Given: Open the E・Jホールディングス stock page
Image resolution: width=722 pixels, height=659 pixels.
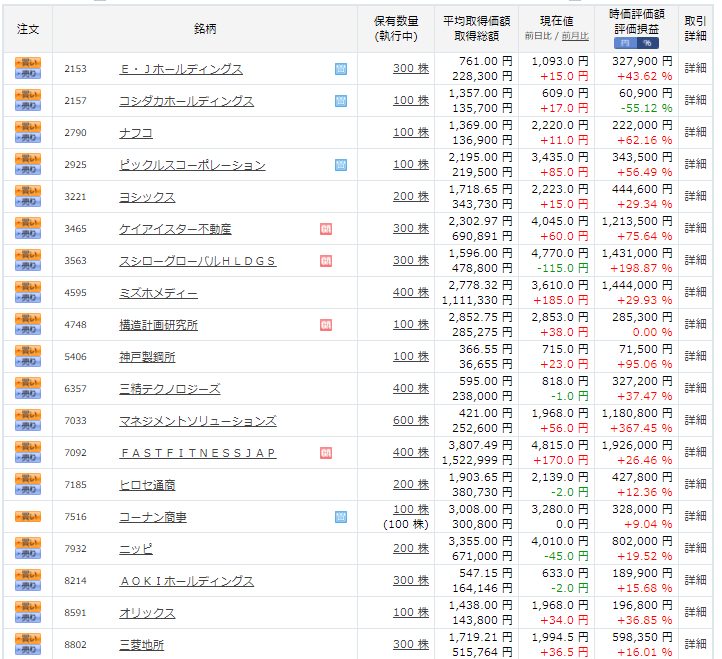Looking at the screenshot, I should (181, 69).
